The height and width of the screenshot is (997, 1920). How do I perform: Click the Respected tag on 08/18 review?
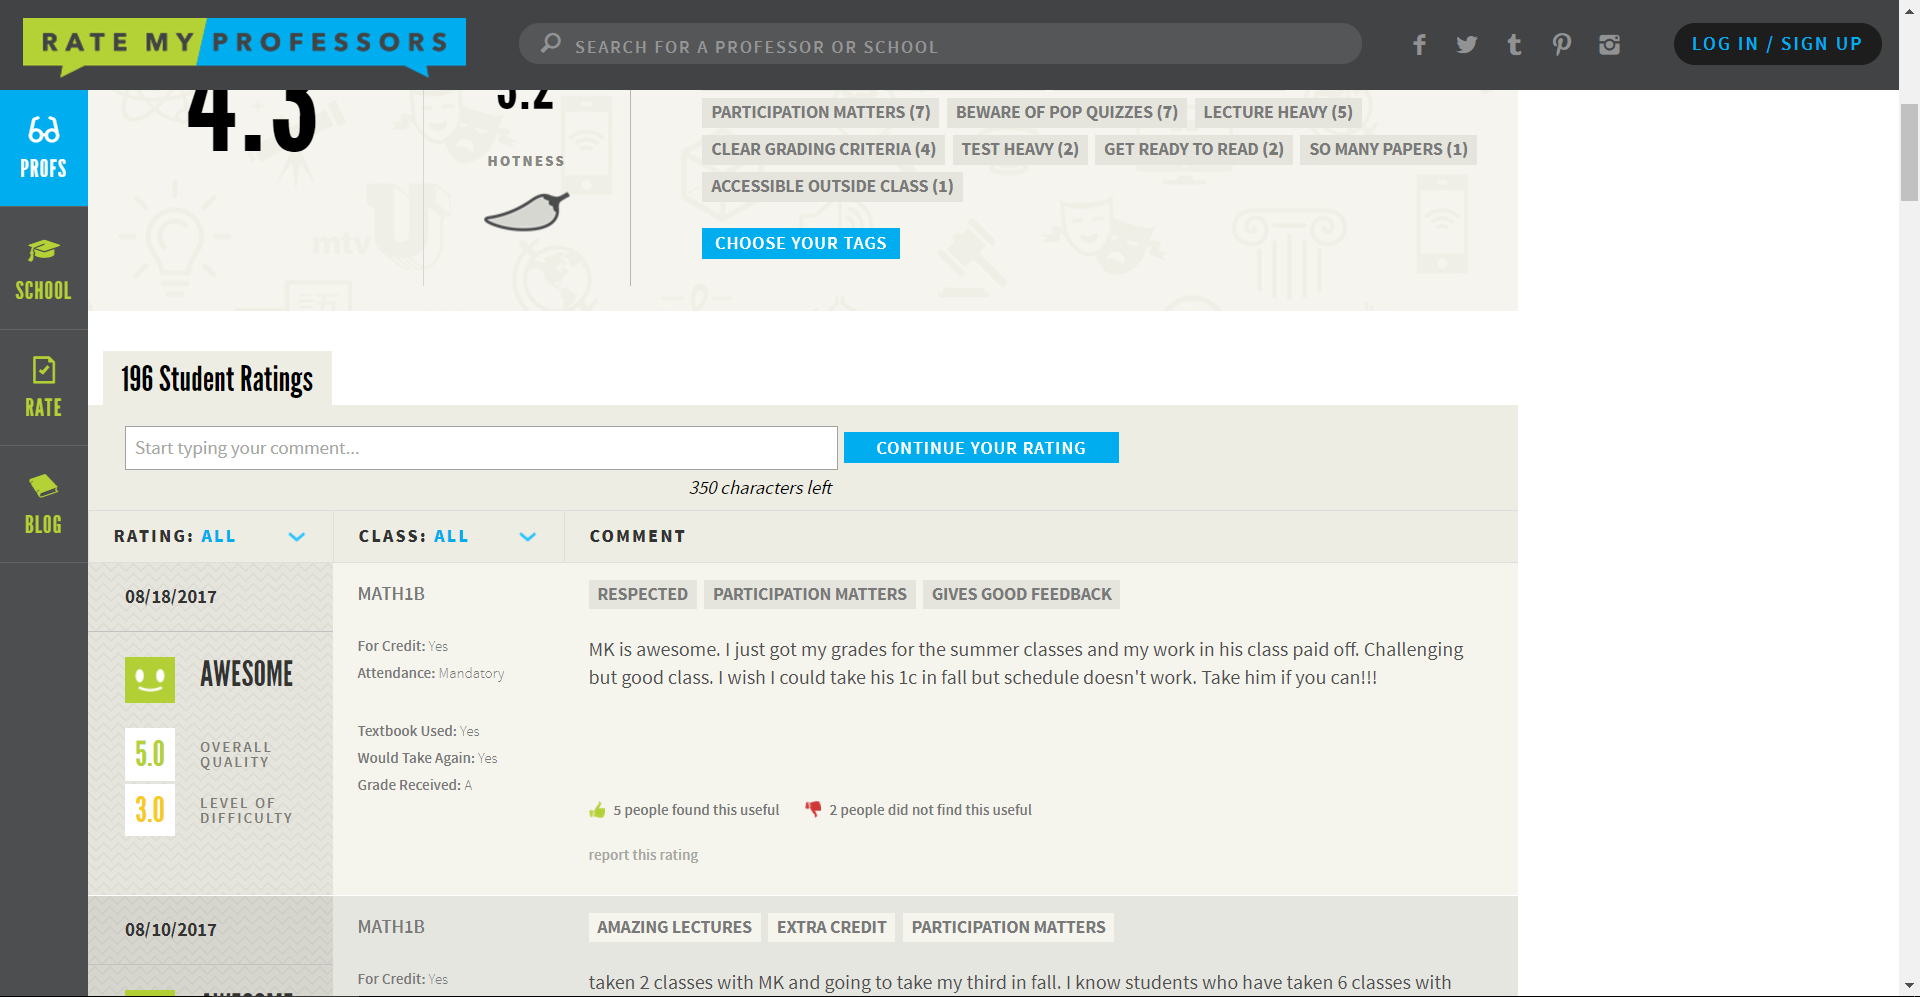tap(643, 594)
